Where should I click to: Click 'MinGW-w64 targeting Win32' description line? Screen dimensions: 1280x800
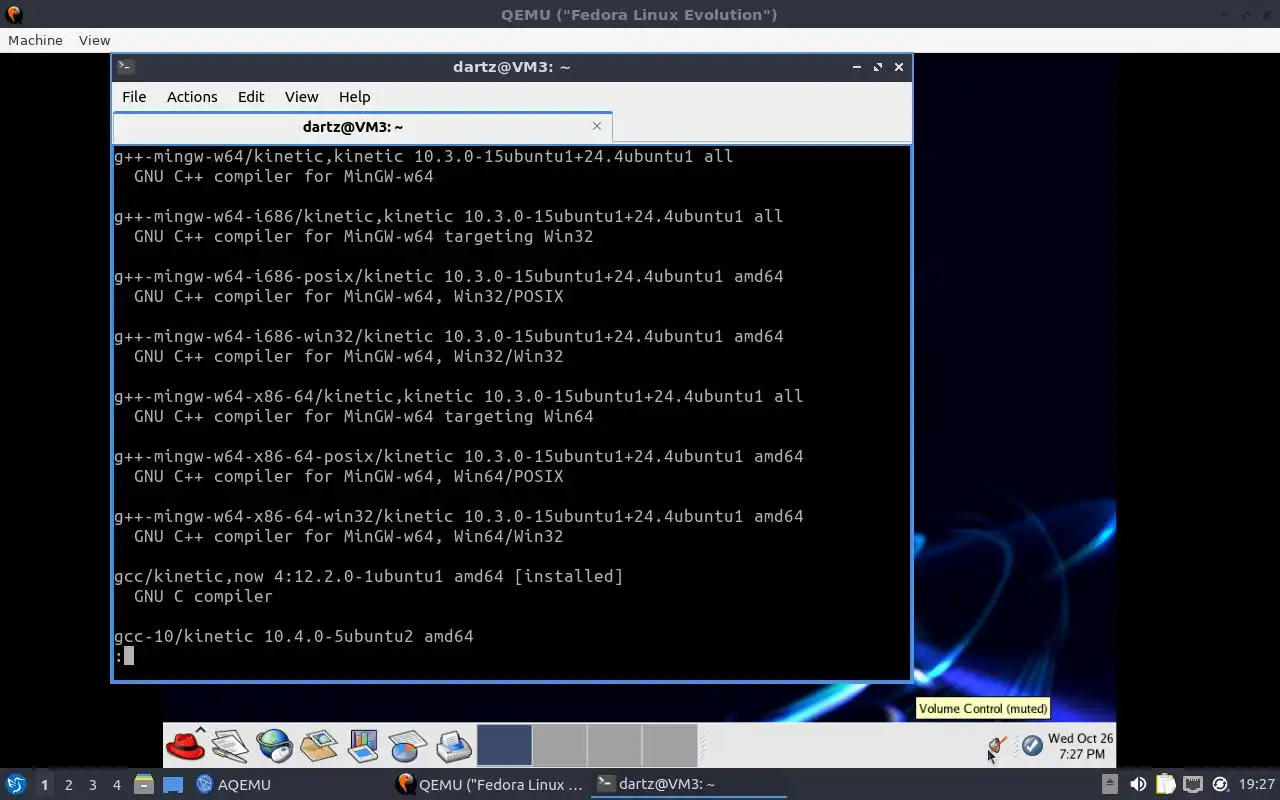(x=364, y=236)
